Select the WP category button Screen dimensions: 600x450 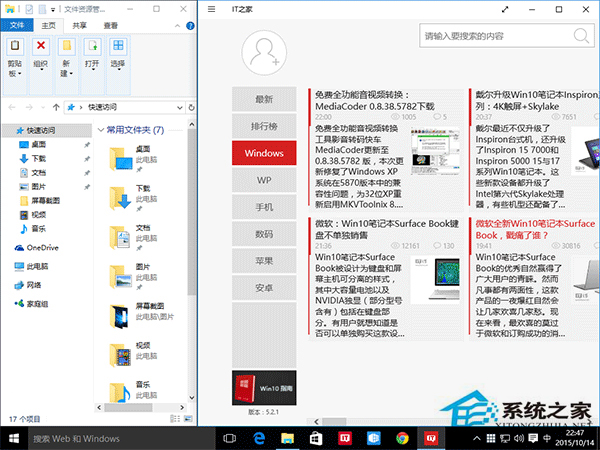[x=264, y=180]
